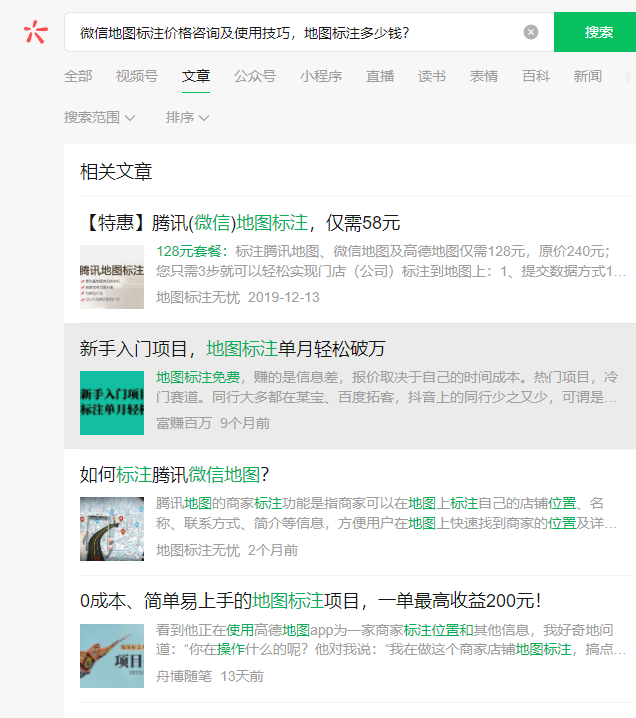Click the road map article thumbnail
Viewport: 636px width, 718px height.
coord(112,529)
